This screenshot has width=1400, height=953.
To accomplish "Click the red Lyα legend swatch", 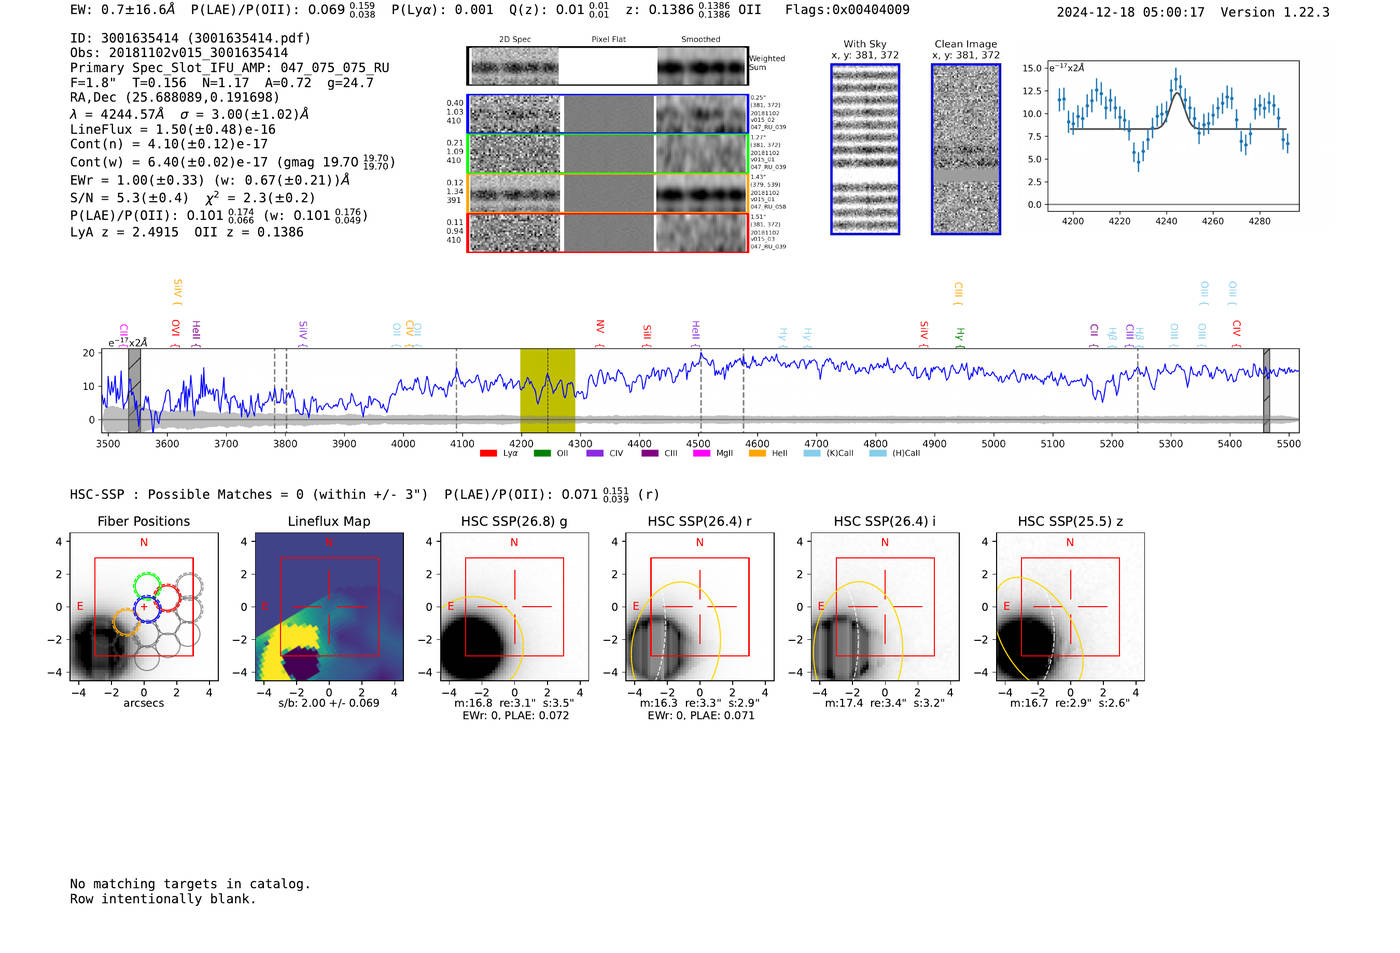I will click(488, 453).
